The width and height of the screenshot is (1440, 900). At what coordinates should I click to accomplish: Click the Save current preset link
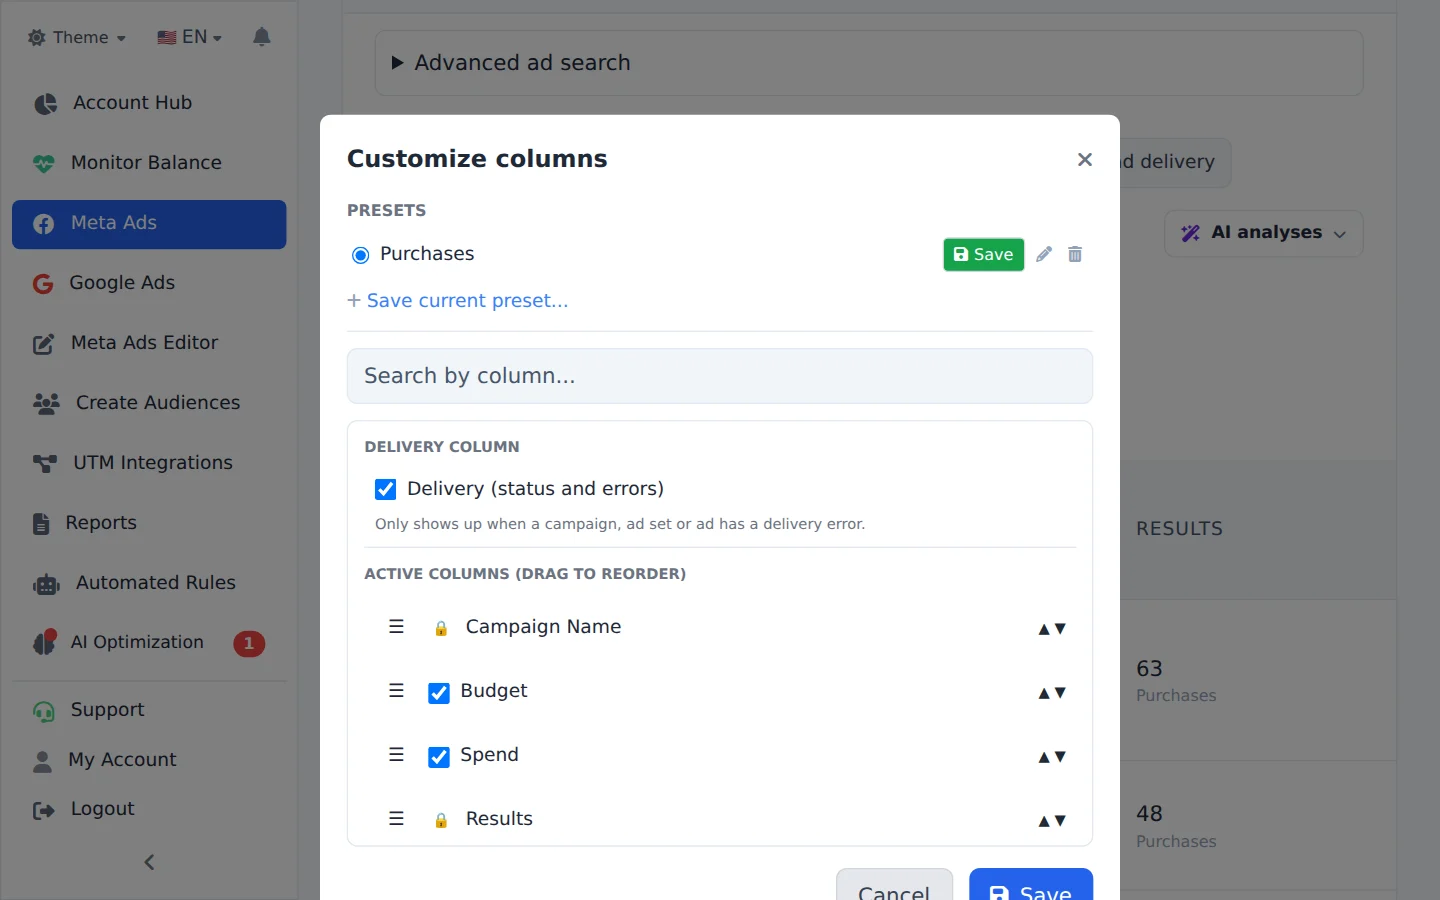(457, 301)
